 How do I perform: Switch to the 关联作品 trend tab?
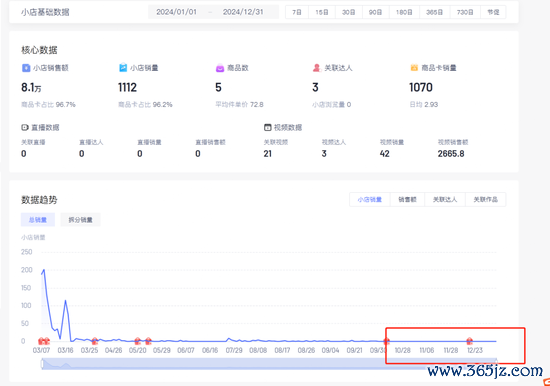click(485, 200)
